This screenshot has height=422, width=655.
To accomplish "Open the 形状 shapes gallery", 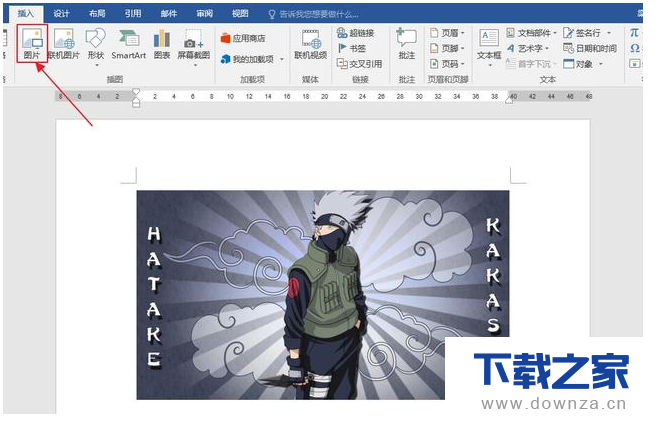I will [x=96, y=47].
